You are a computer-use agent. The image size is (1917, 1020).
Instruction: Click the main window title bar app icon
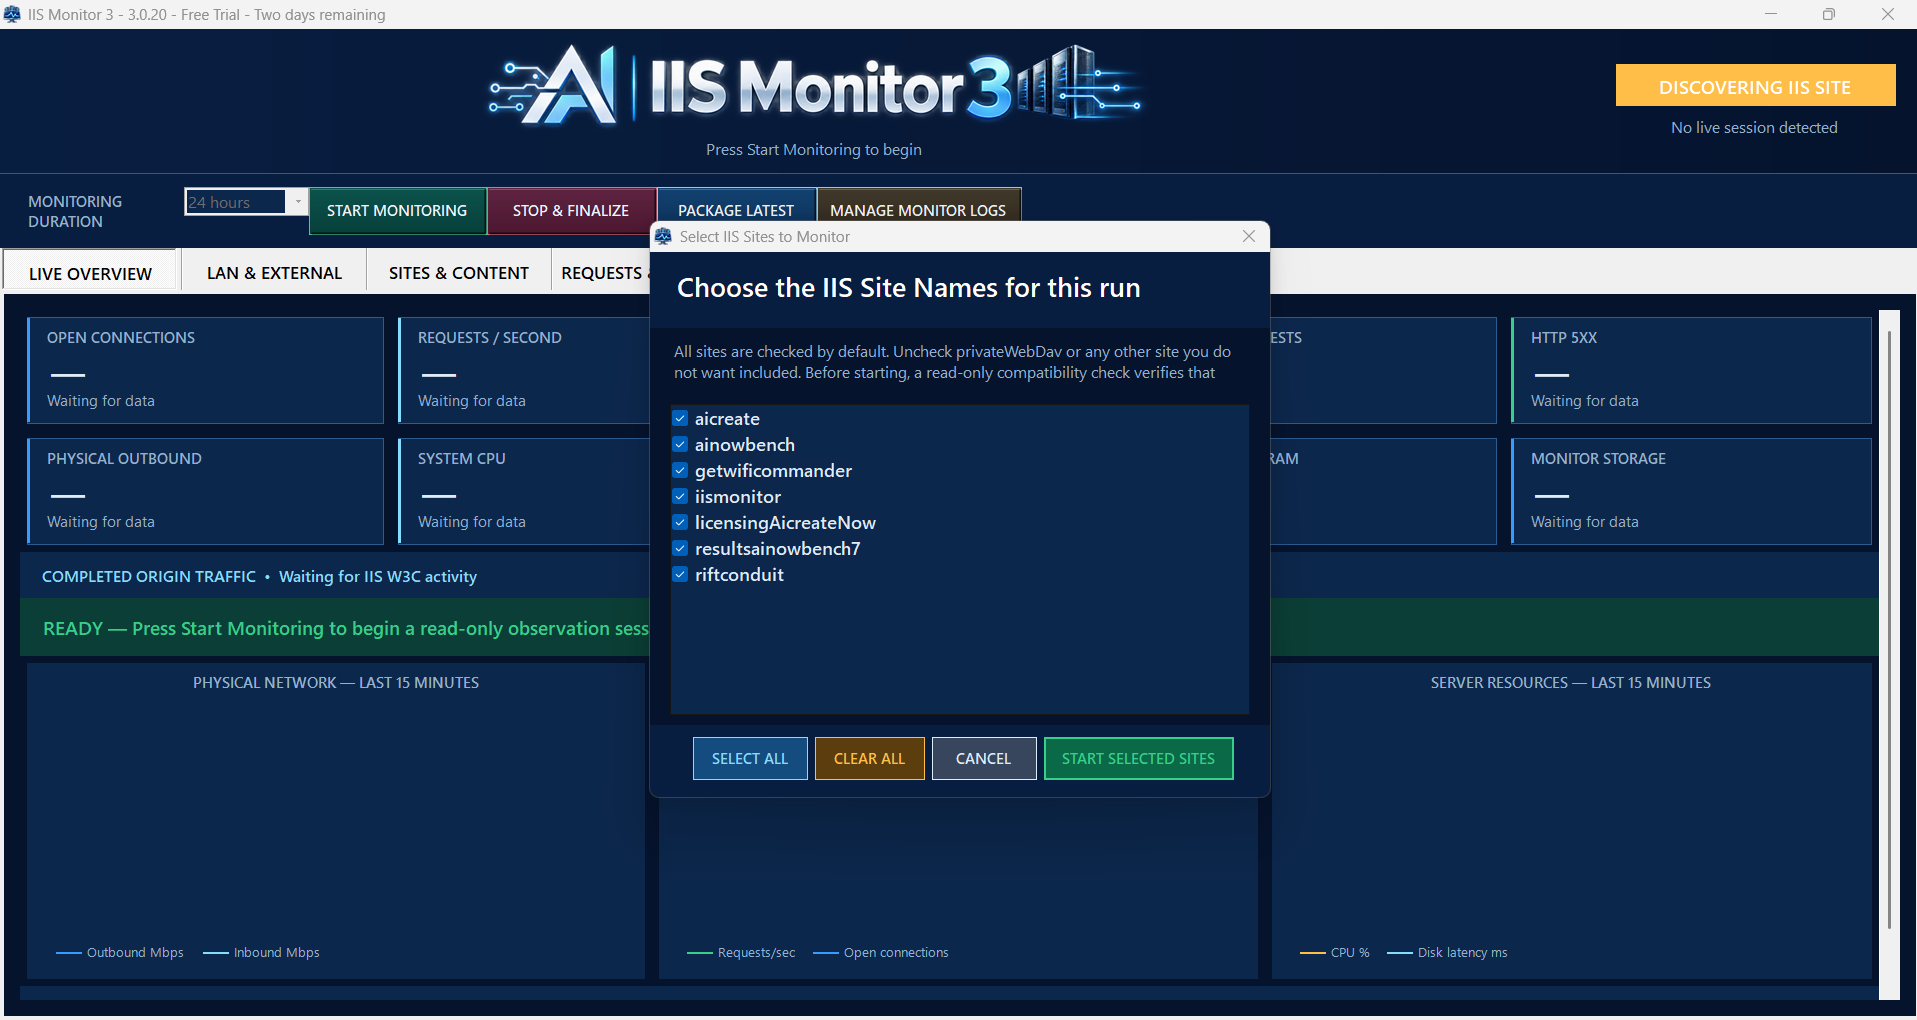point(12,14)
